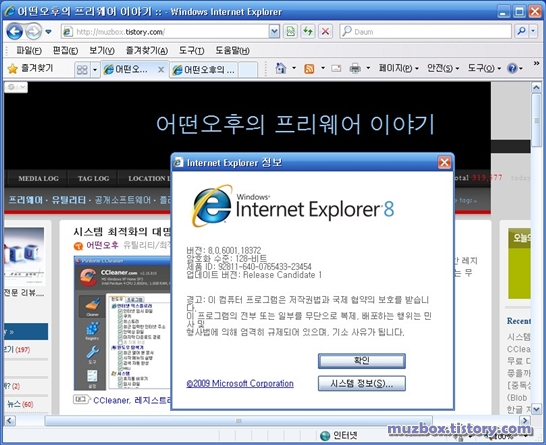Open the 파일(F) menu
546x445 pixels.
point(29,51)
